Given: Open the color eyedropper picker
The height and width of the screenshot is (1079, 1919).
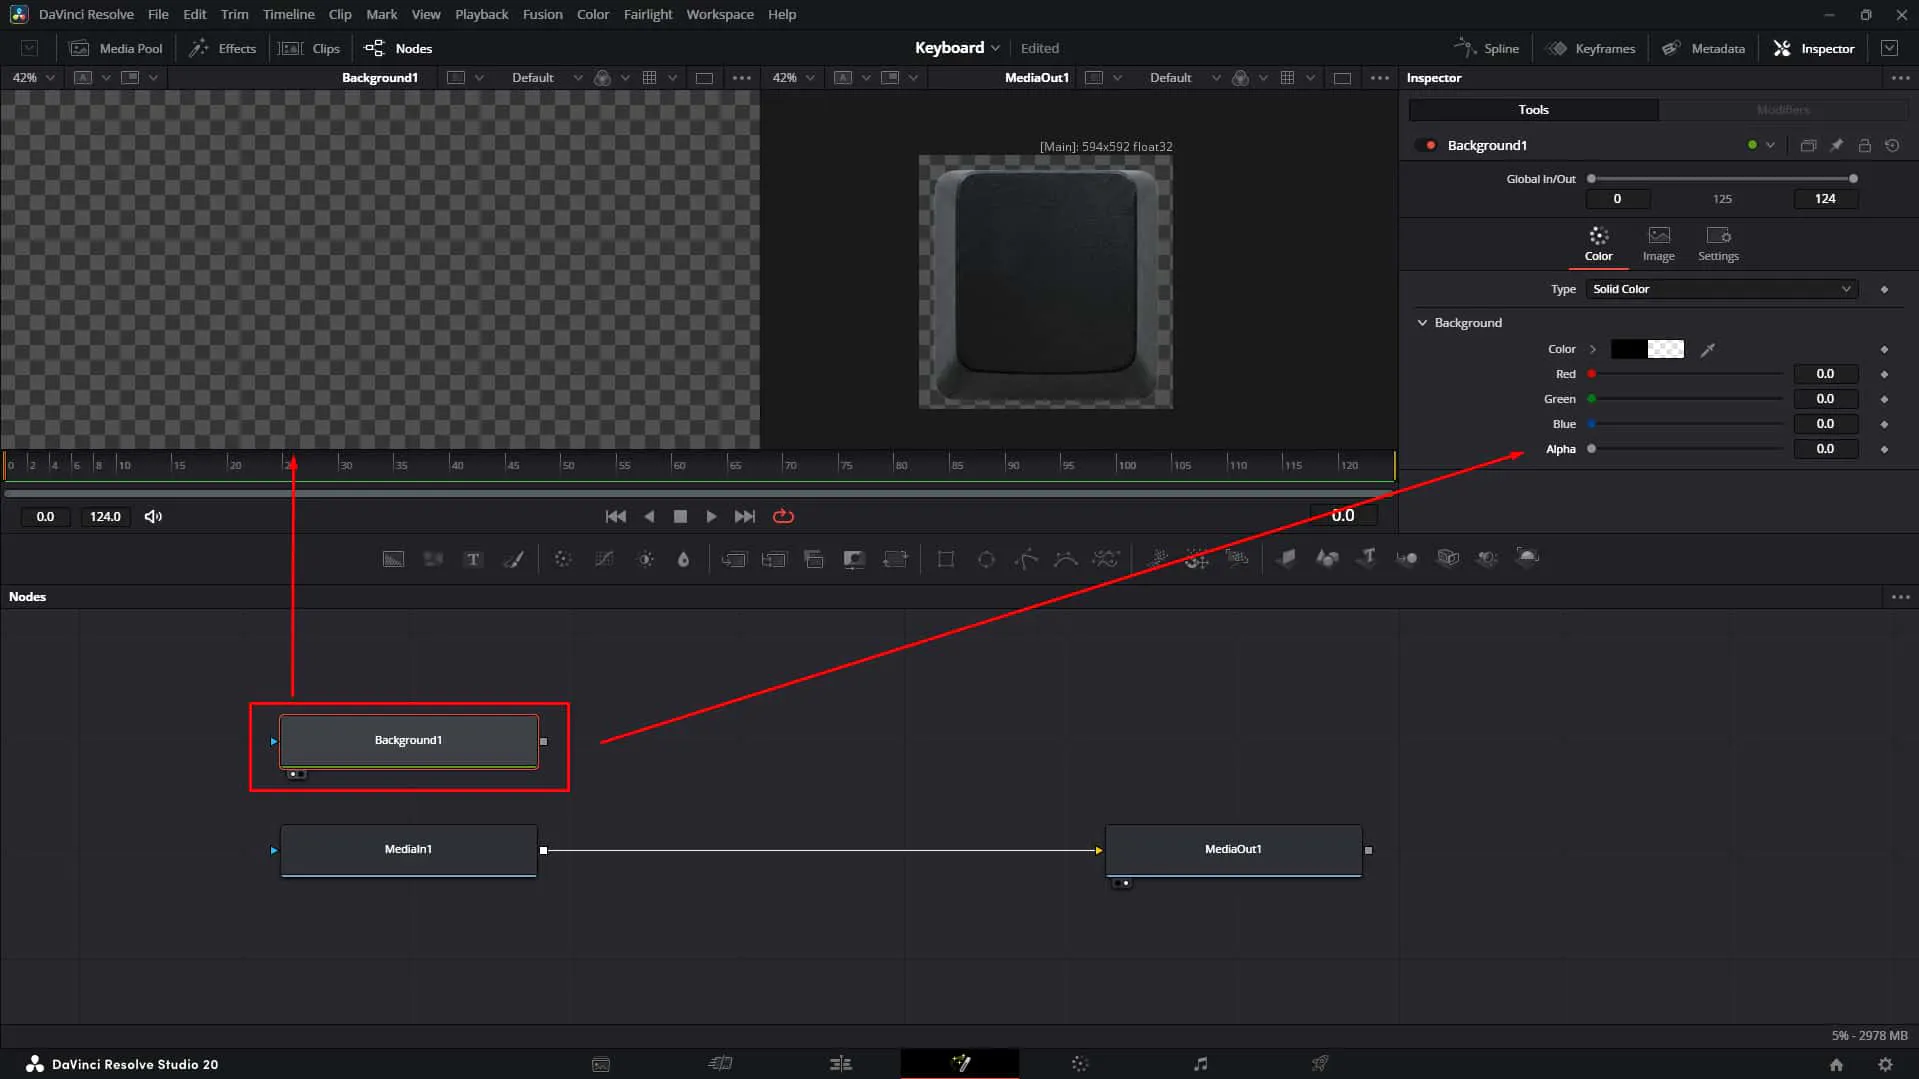Looking at the screenshot, I should tap(1708, 349).
